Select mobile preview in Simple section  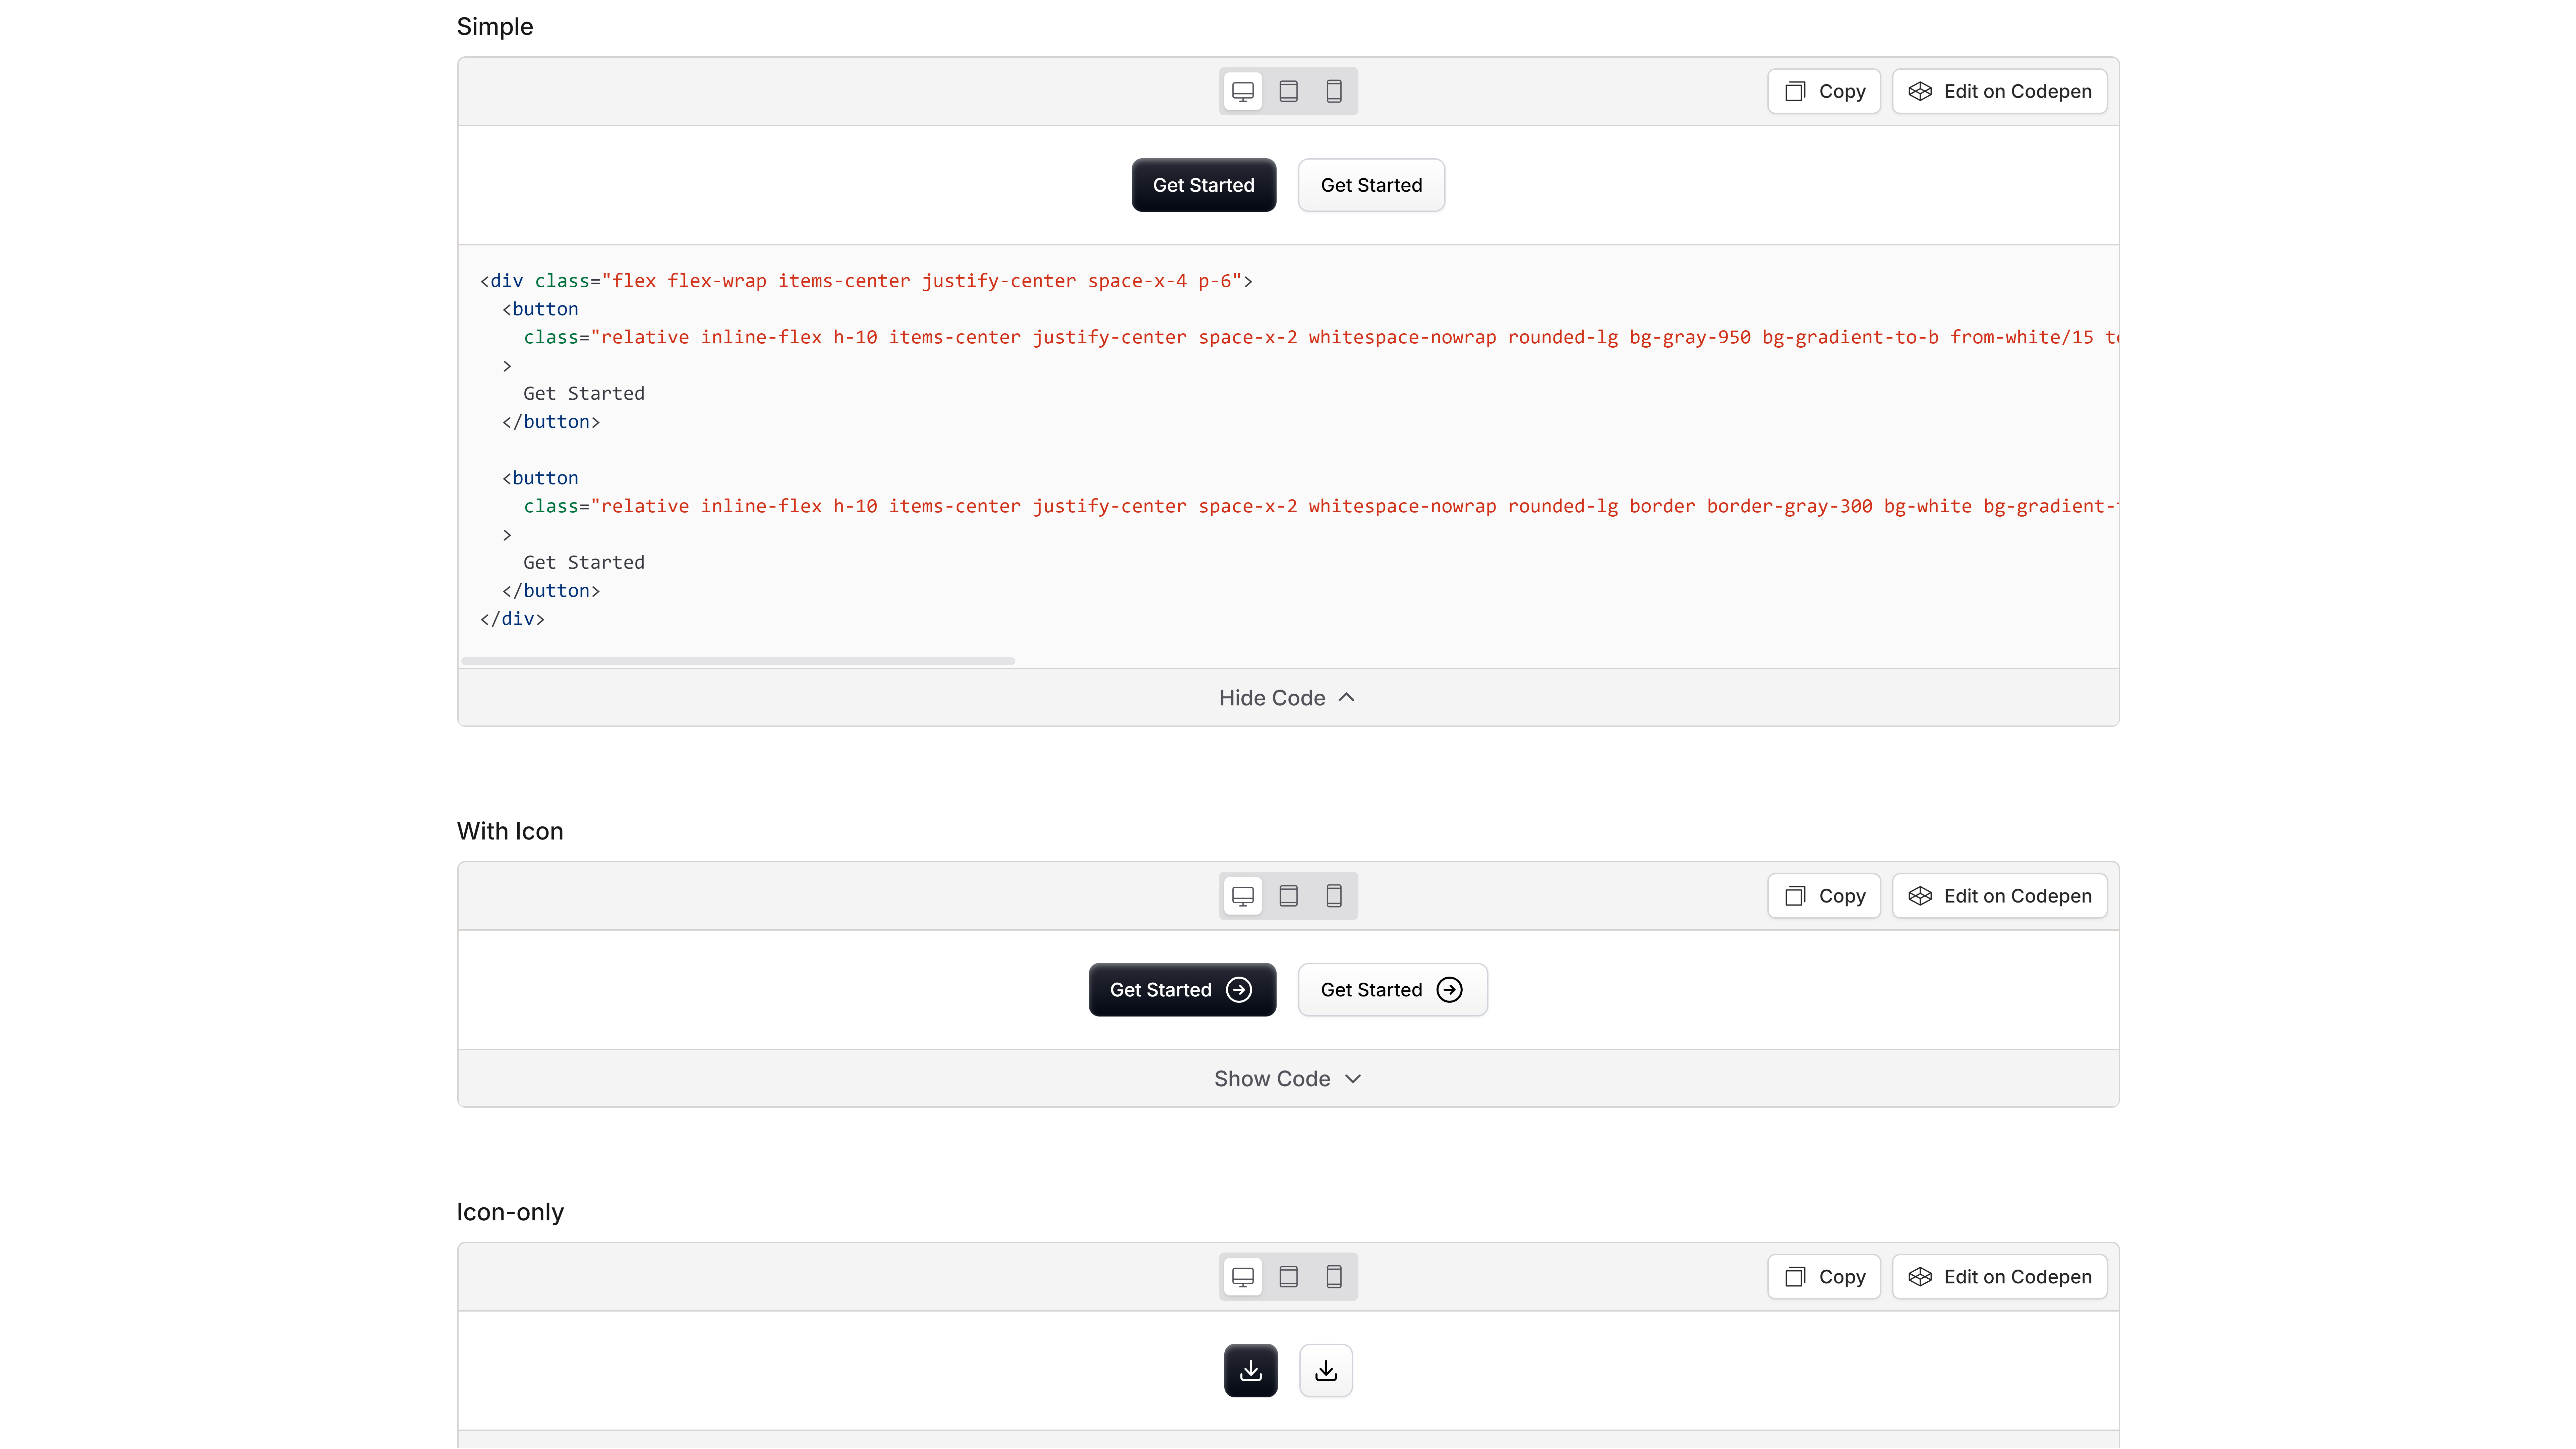click(1334, 91)
